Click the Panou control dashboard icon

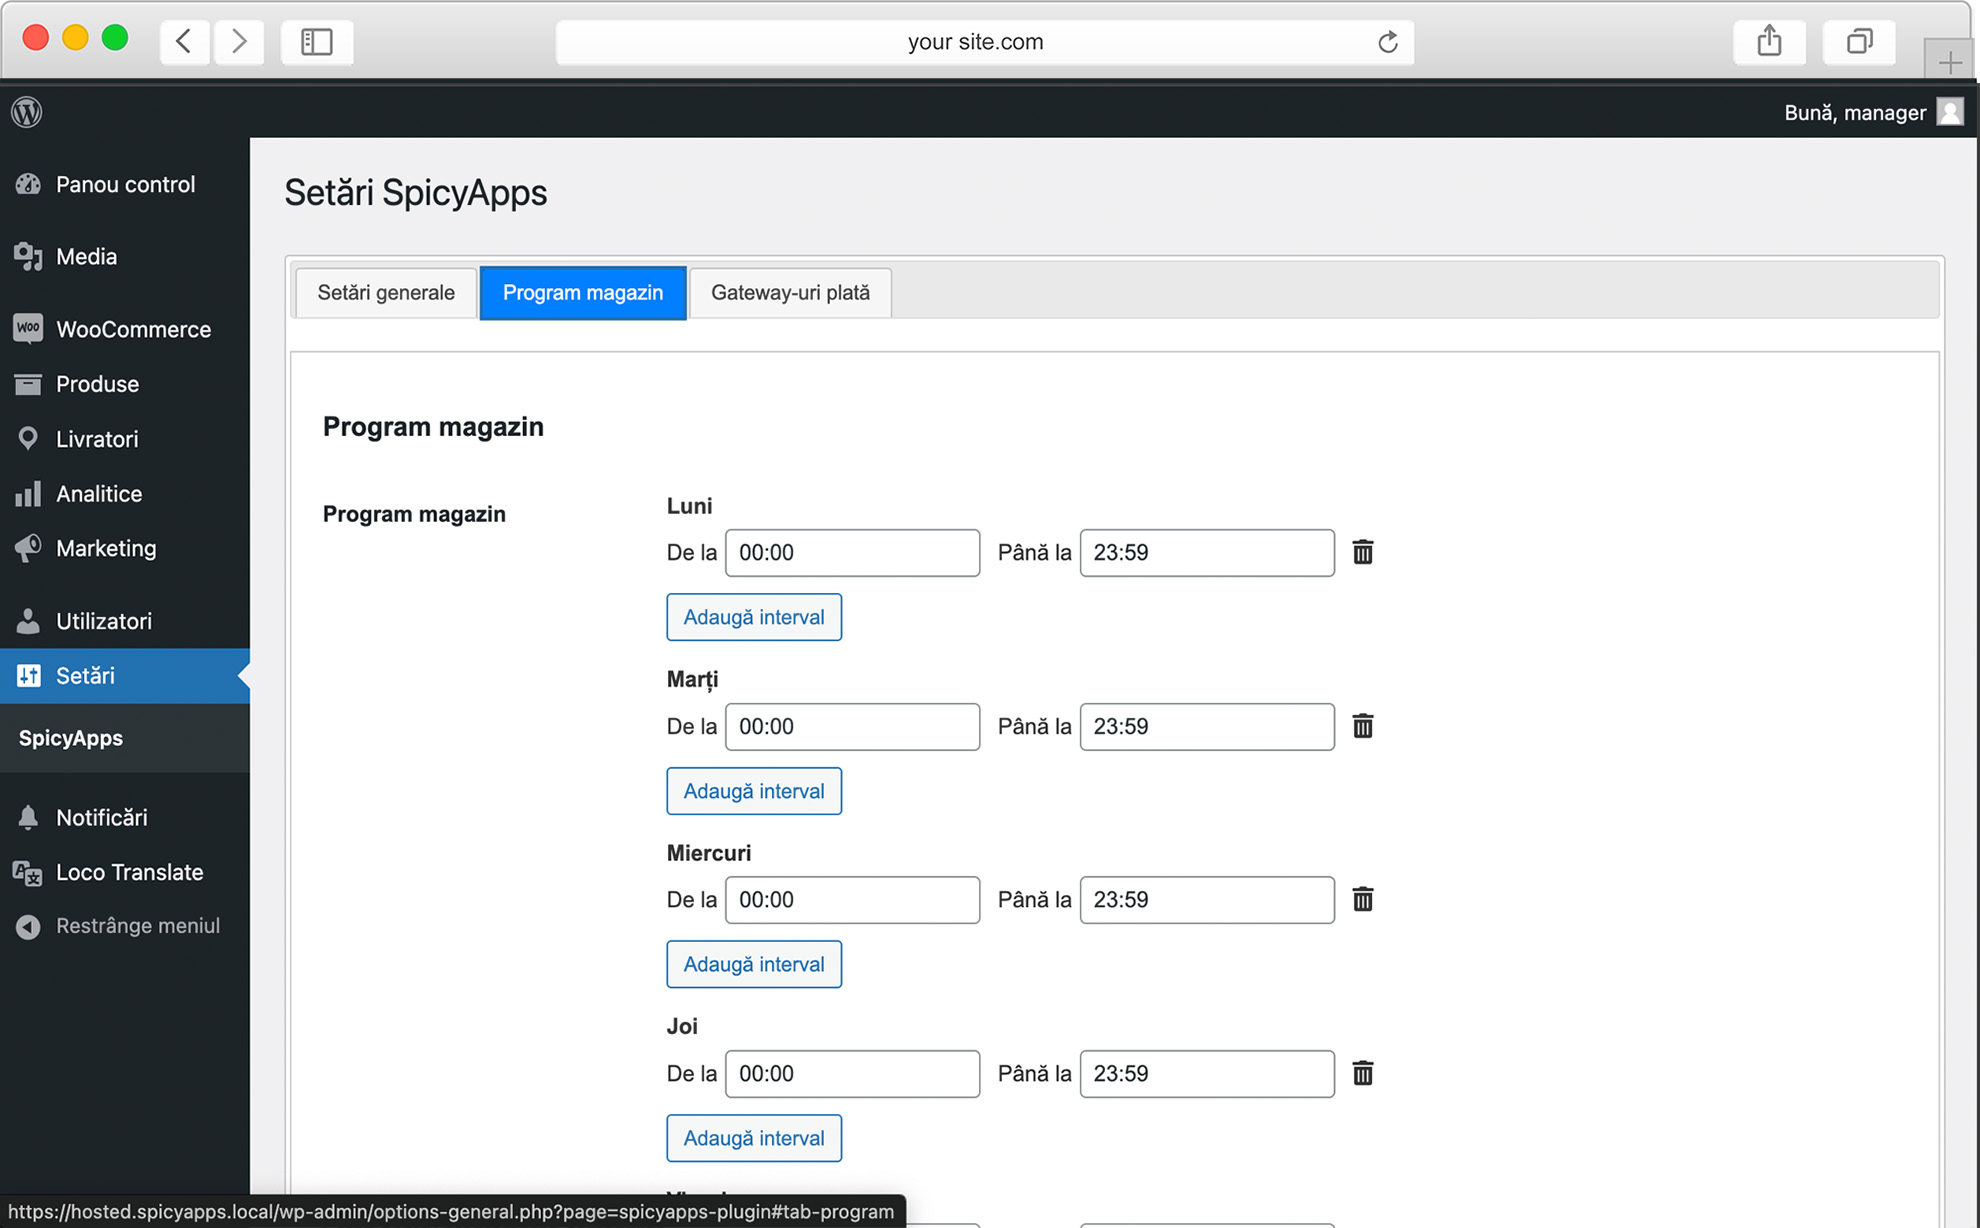tap(28, 184)
